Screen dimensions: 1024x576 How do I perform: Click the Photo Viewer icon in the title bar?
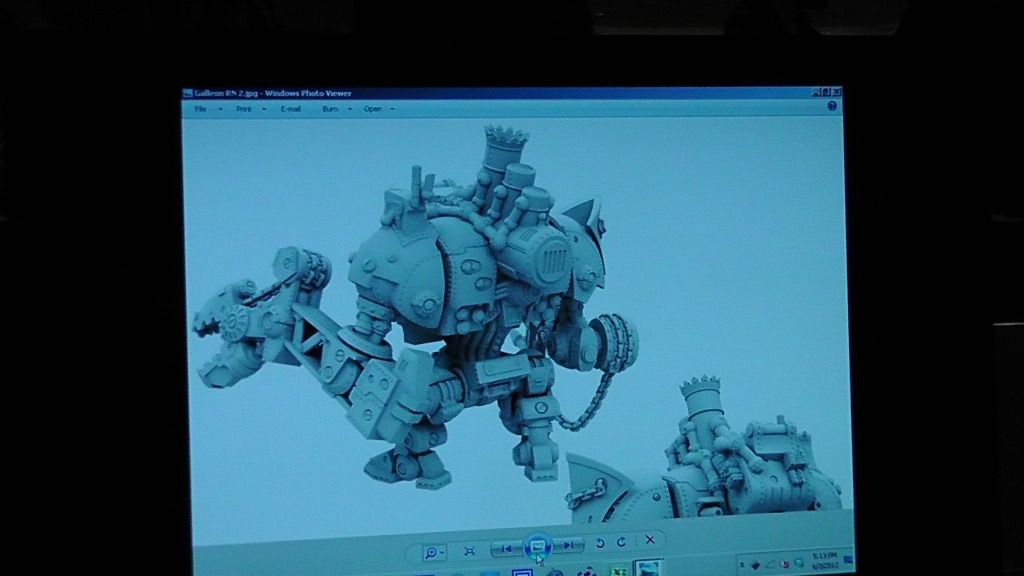[x=188, y=93]
